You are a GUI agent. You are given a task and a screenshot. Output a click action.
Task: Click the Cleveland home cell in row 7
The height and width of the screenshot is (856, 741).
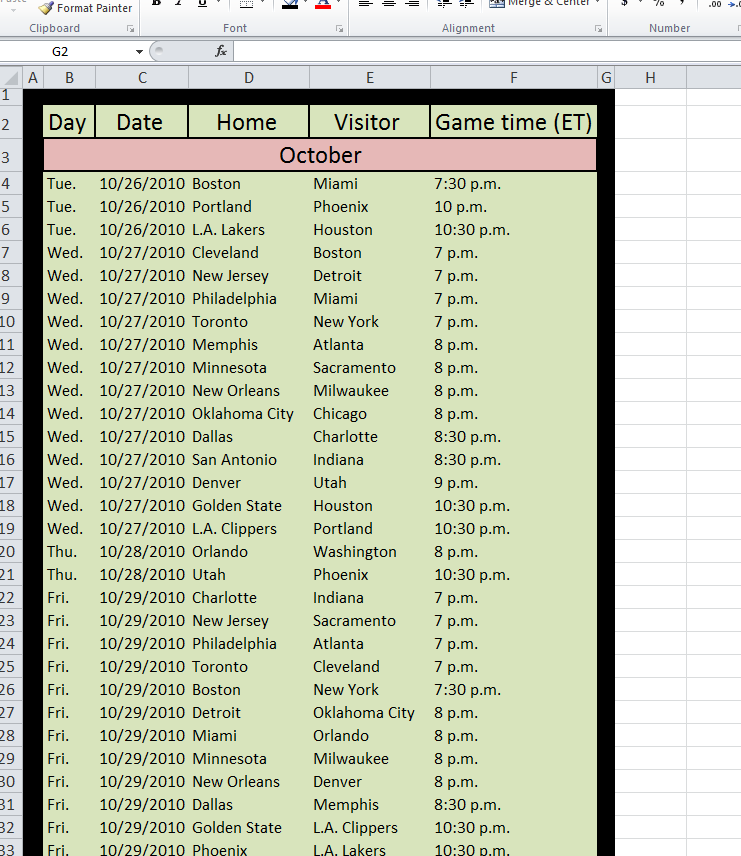249,253
